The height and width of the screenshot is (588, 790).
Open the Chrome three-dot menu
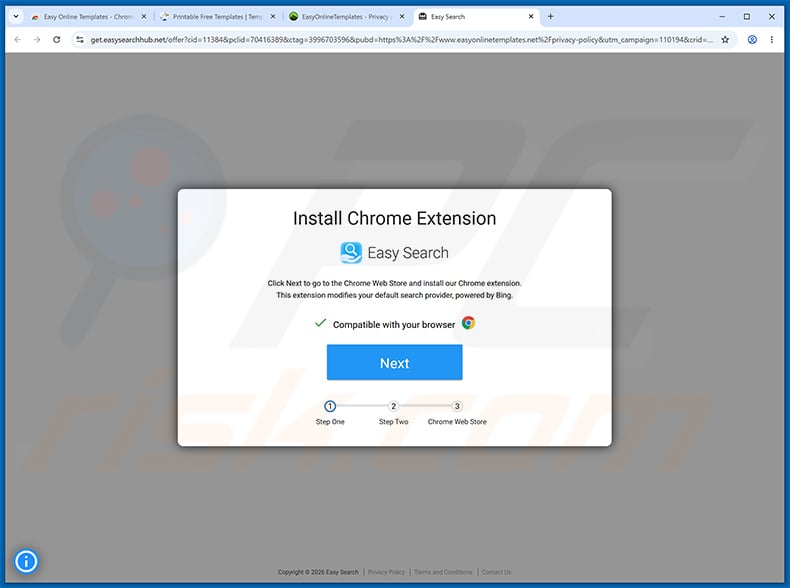pos(771,39)
